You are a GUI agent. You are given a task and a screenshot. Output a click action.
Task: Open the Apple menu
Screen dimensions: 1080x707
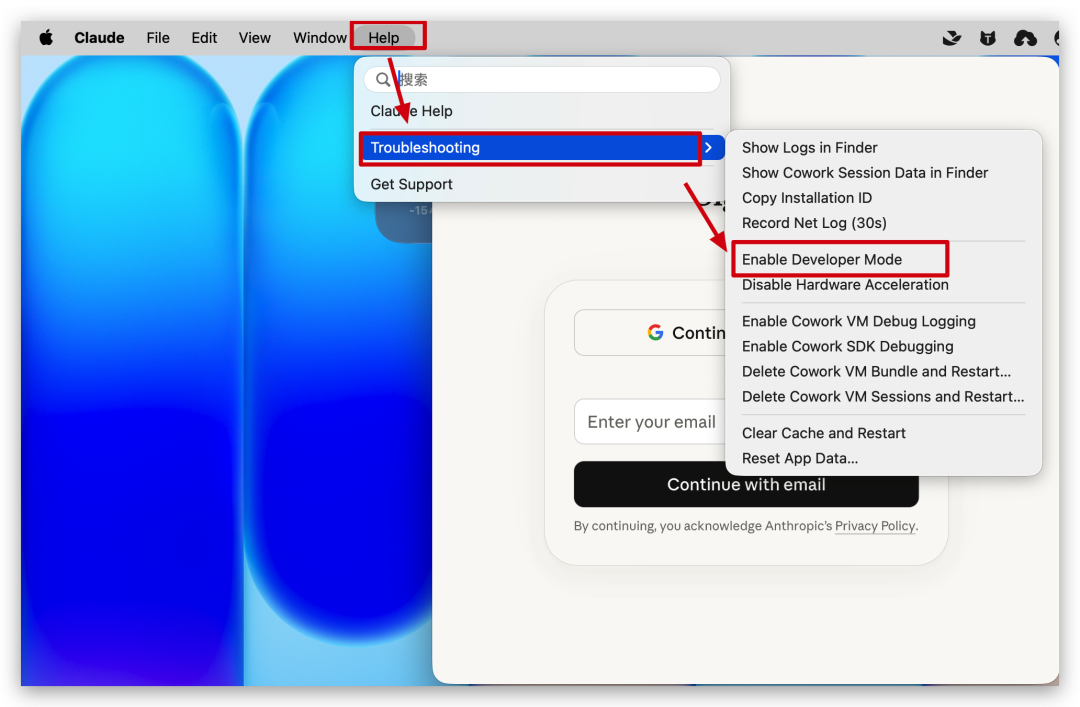tap(46, 38)
